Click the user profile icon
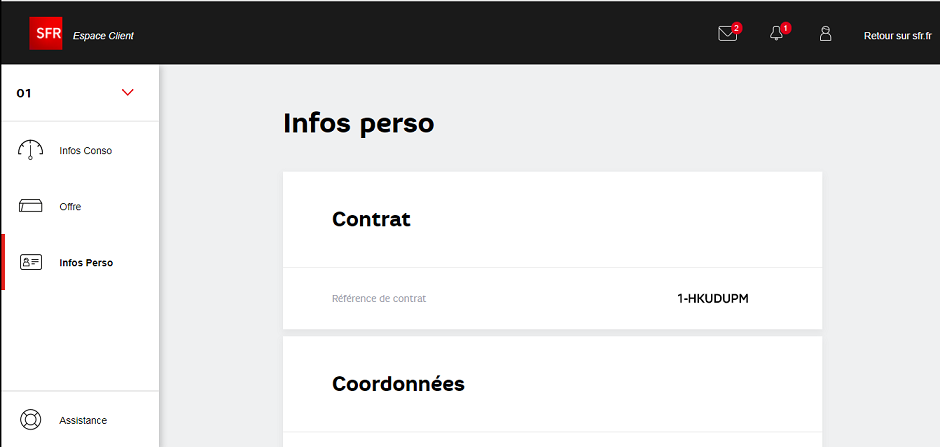 [x=825, y=34]
